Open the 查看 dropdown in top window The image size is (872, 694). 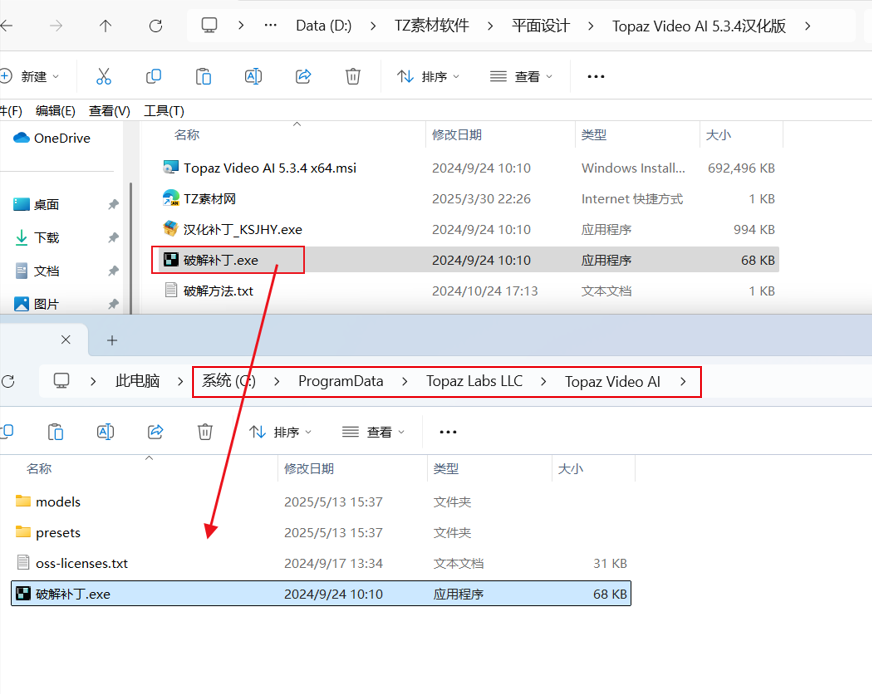click(521, 76)
